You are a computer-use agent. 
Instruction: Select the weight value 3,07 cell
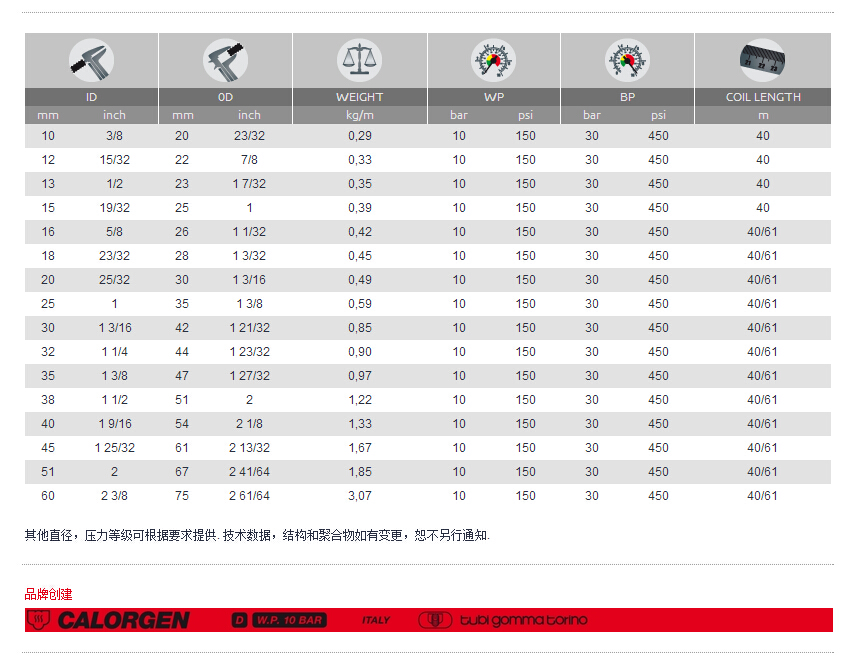tap(359, 496)
